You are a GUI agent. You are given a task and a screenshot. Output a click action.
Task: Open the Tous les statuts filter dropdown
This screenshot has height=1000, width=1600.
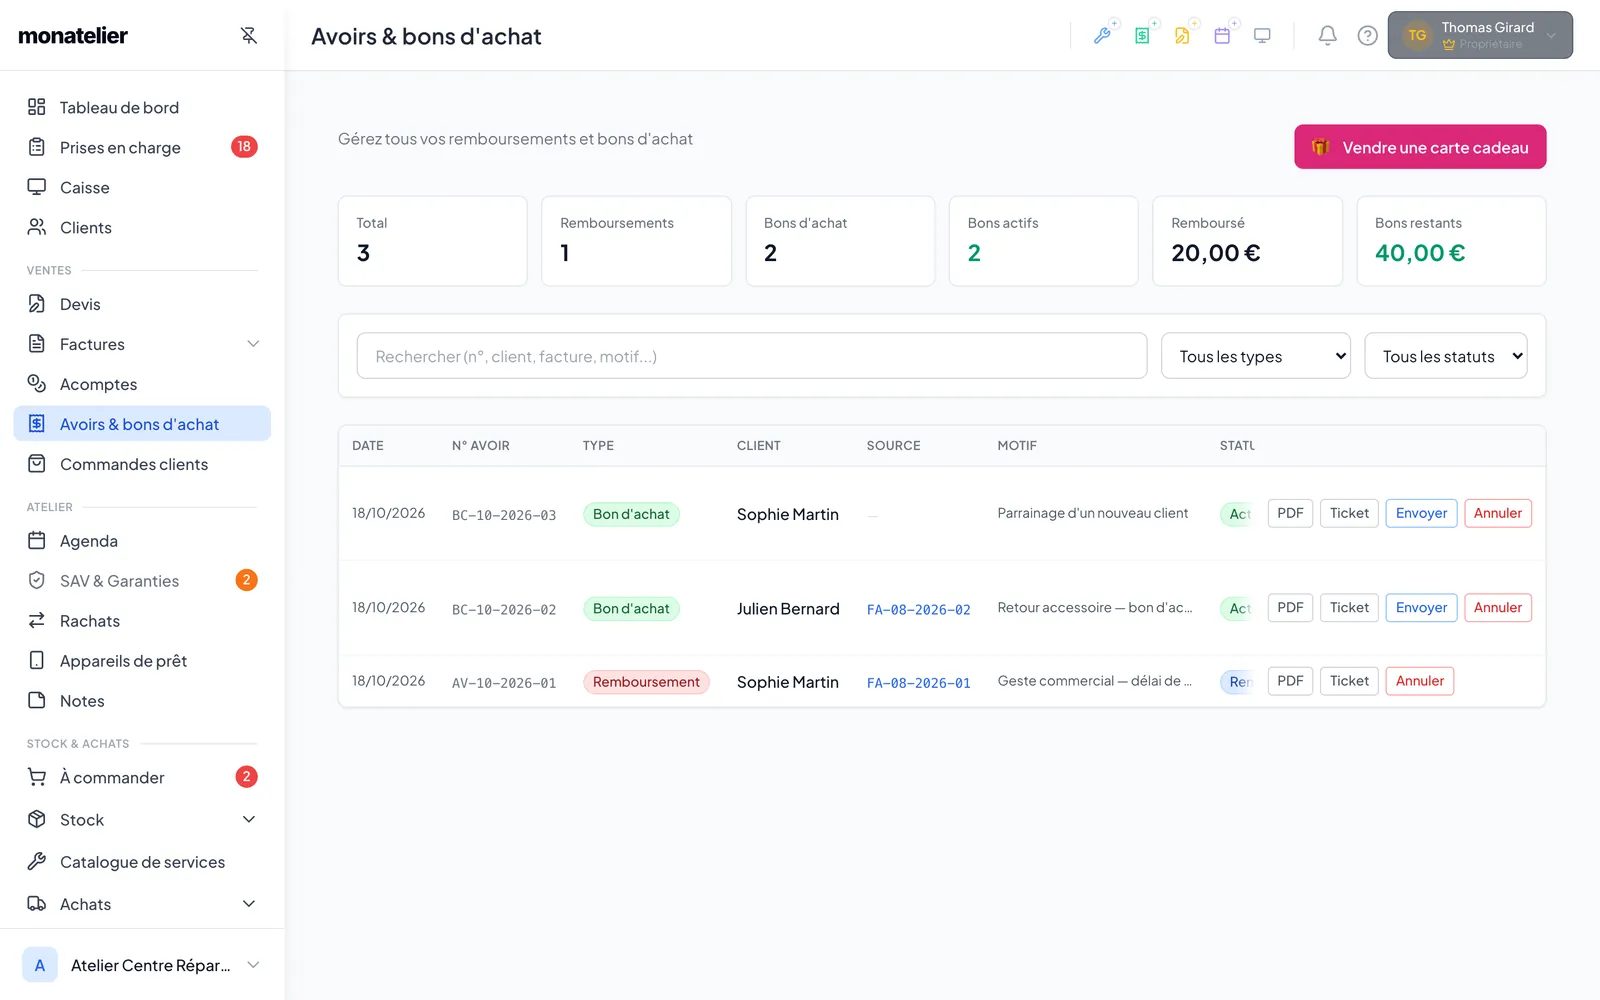pos(1446,356)
